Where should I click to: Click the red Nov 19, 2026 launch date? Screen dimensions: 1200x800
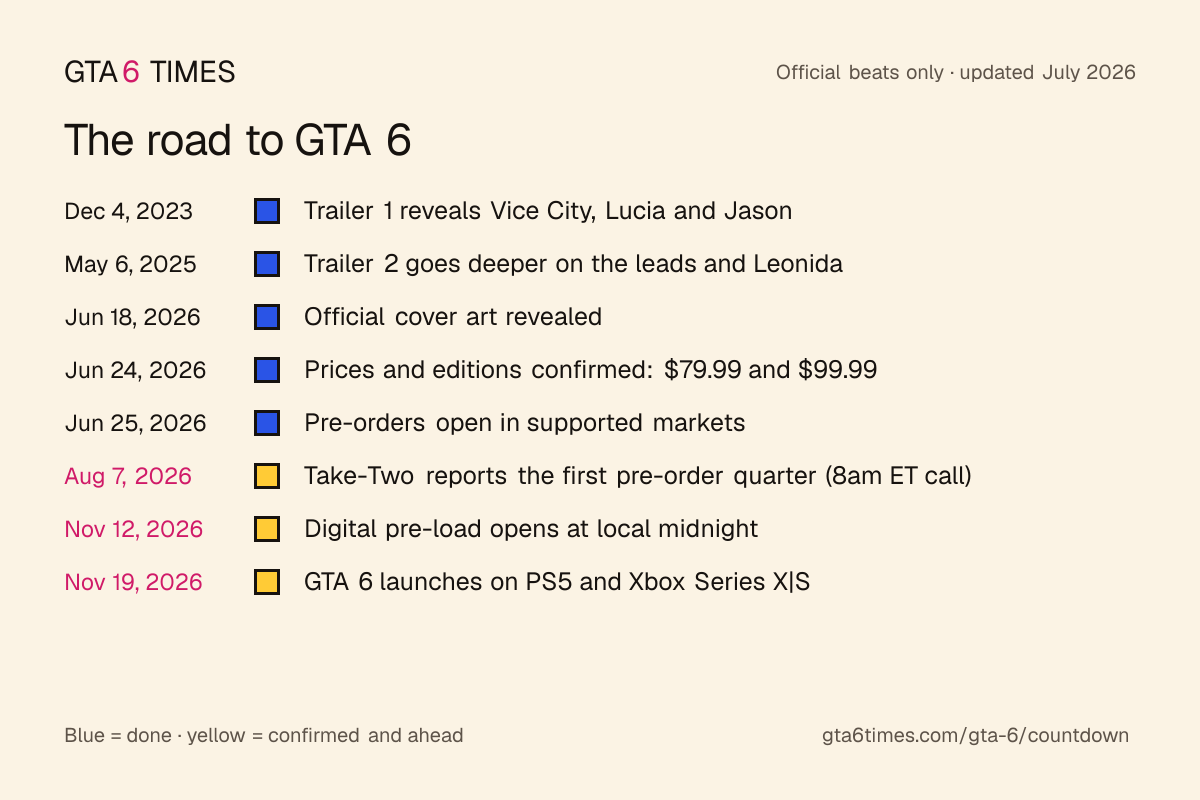[133, 582]
